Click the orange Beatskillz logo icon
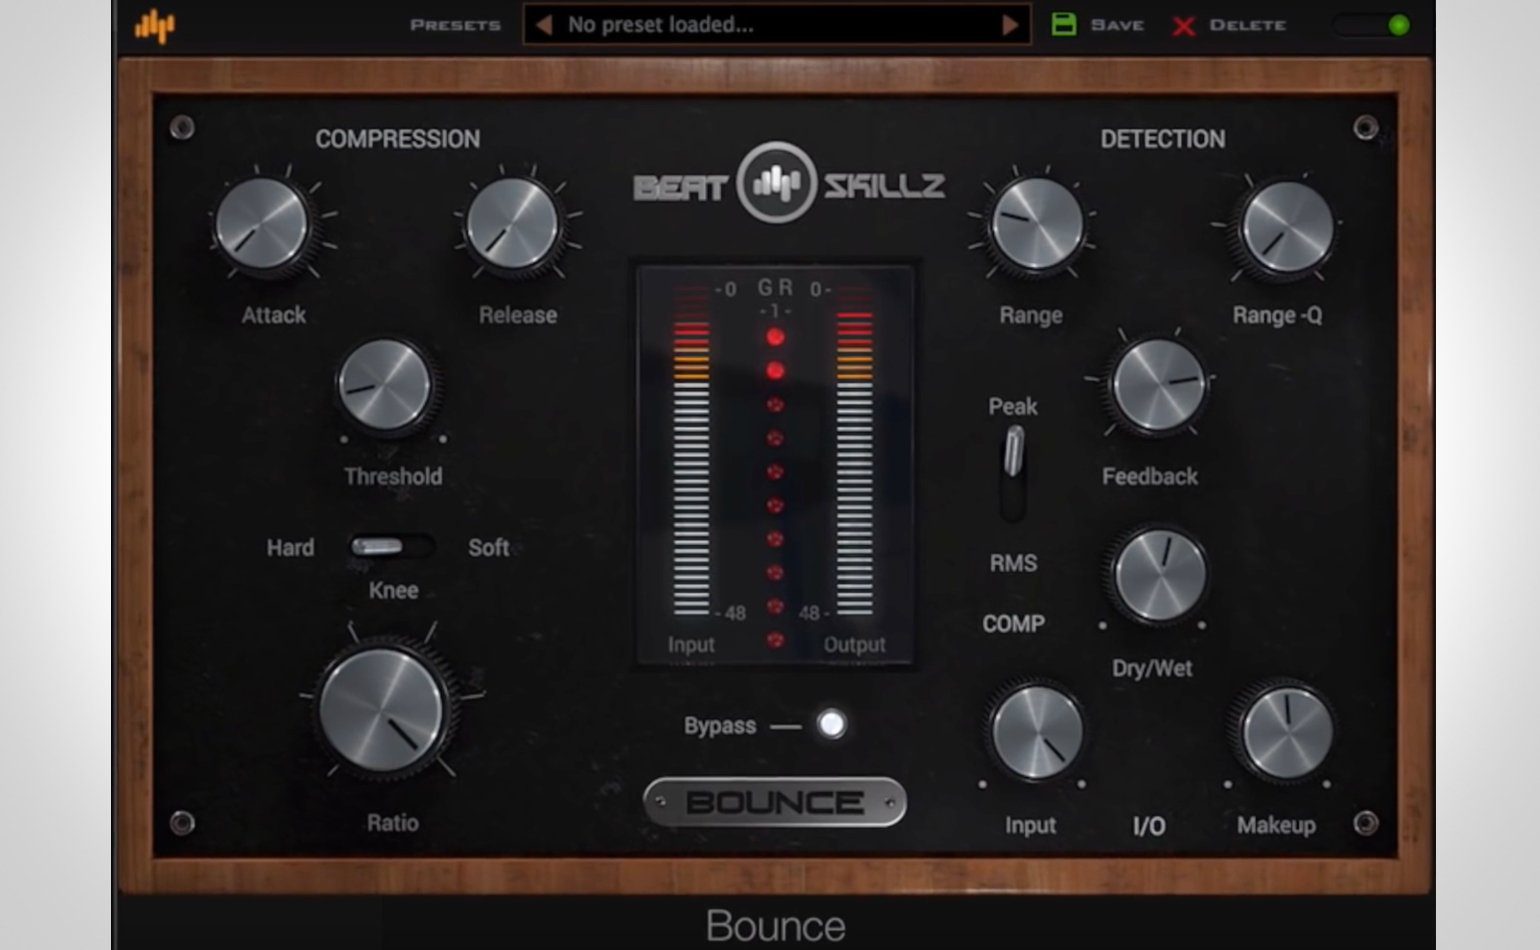 [x=155, y=26]
